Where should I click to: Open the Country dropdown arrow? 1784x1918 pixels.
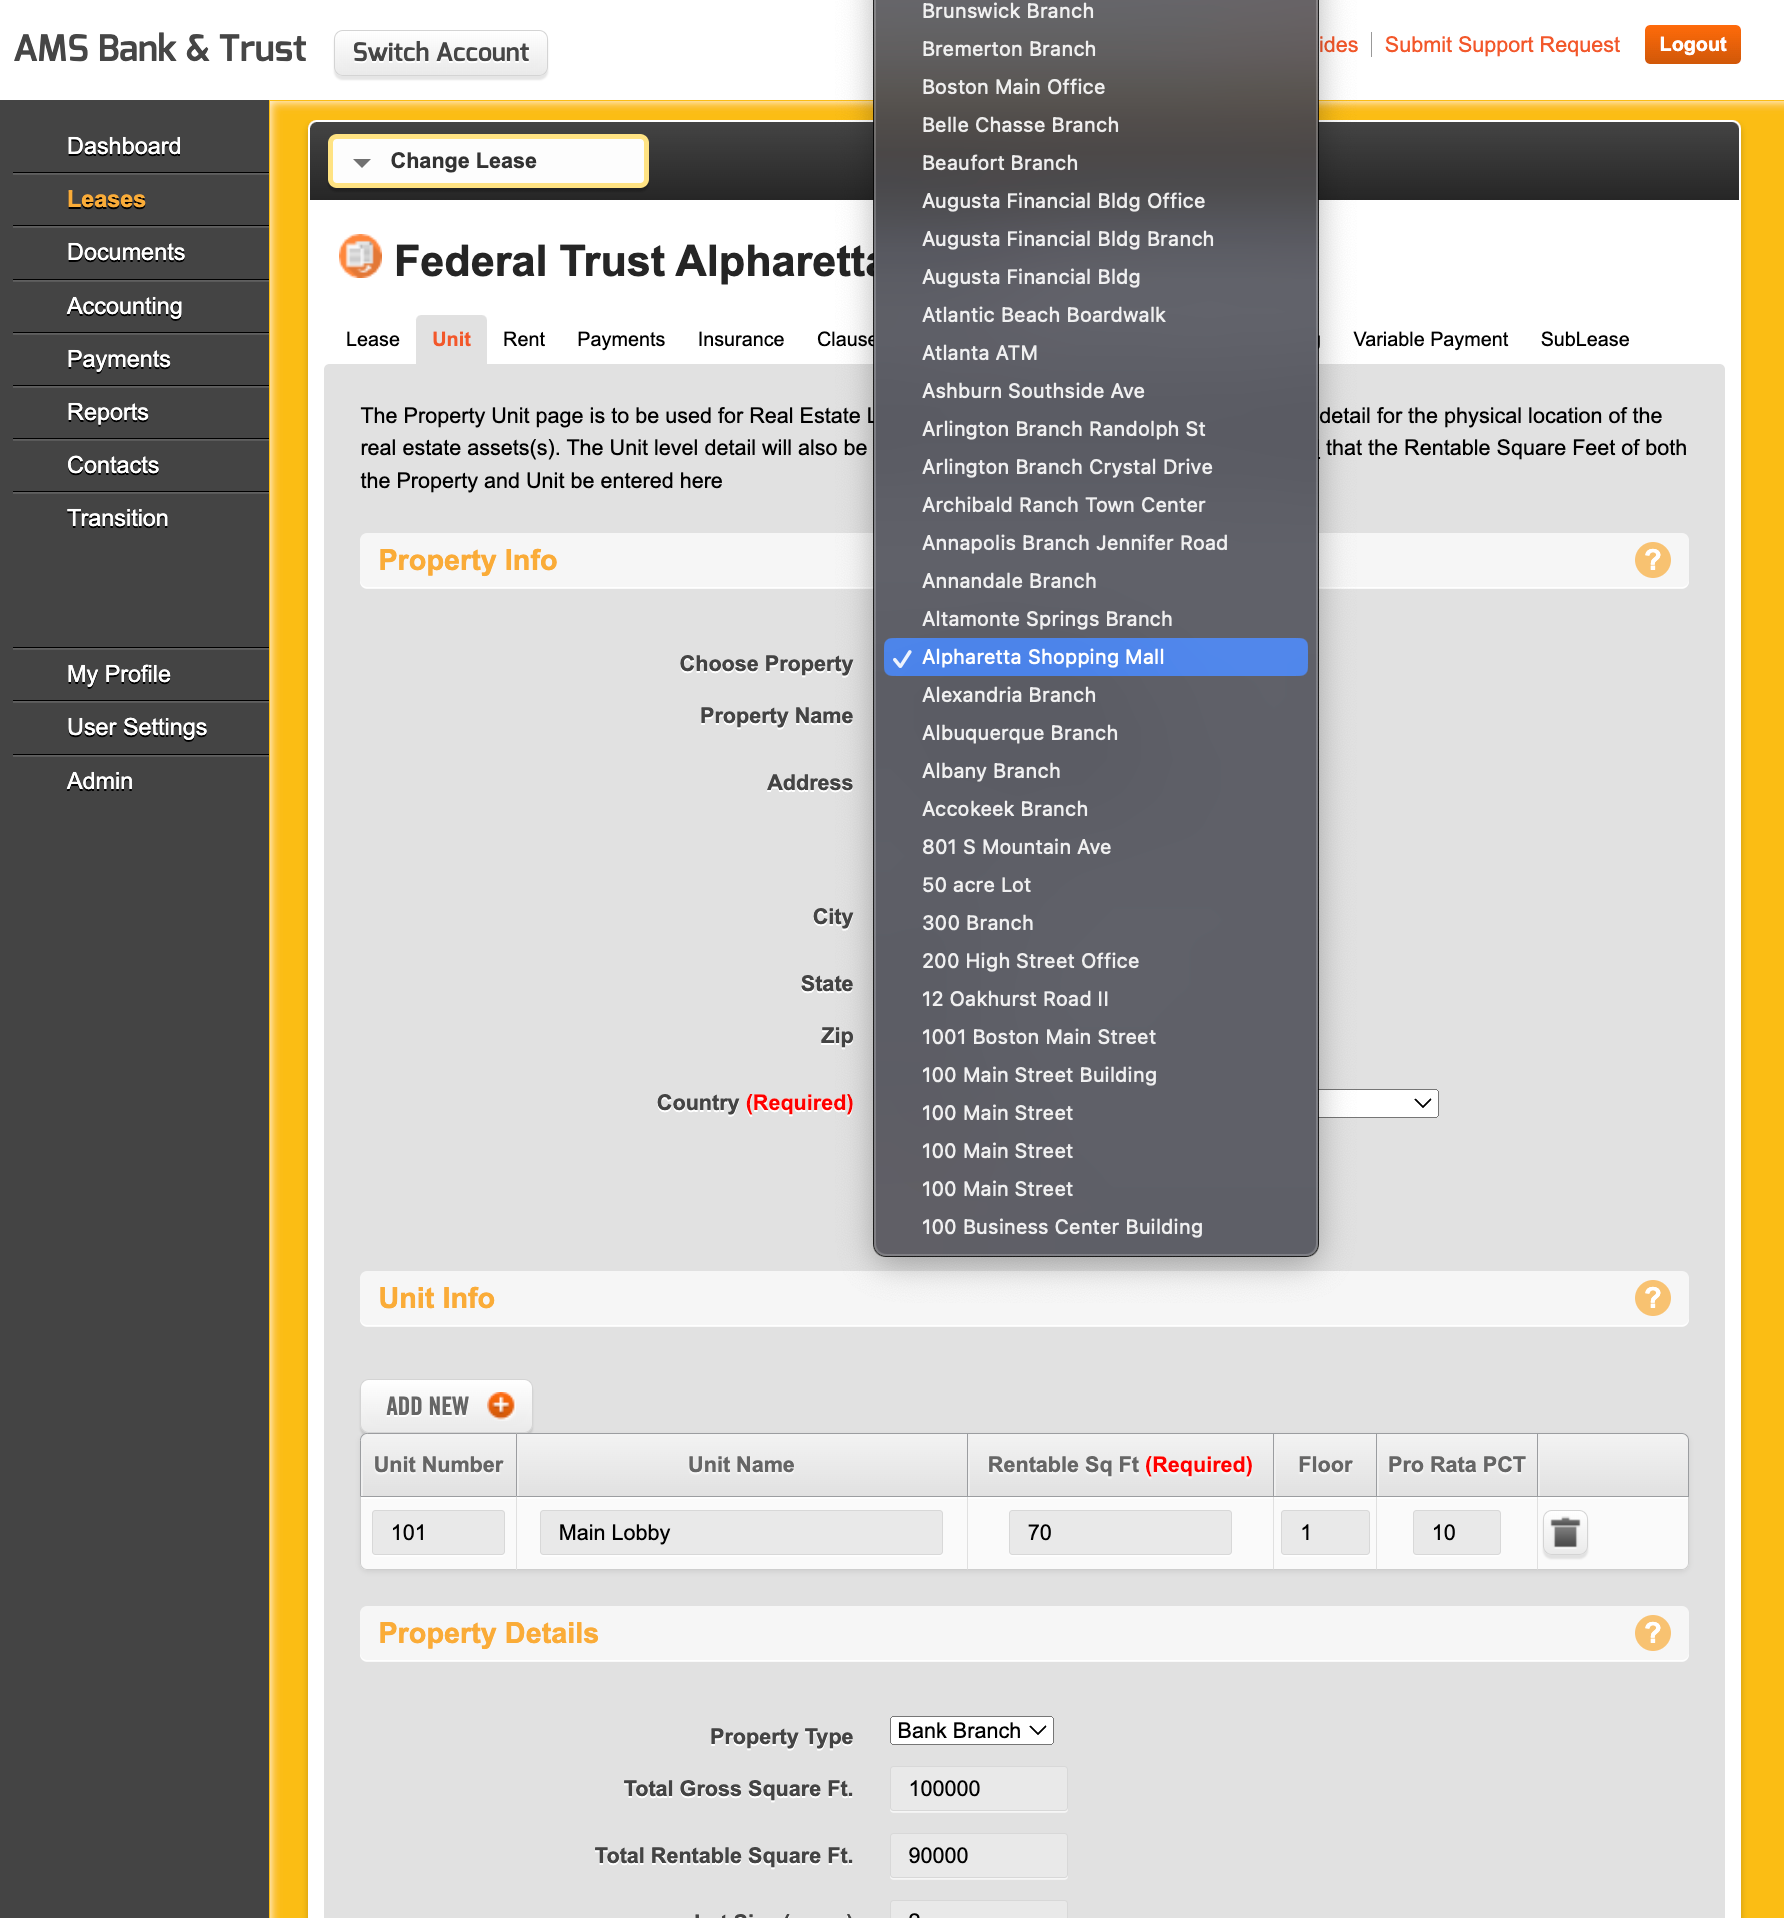1422,1103
